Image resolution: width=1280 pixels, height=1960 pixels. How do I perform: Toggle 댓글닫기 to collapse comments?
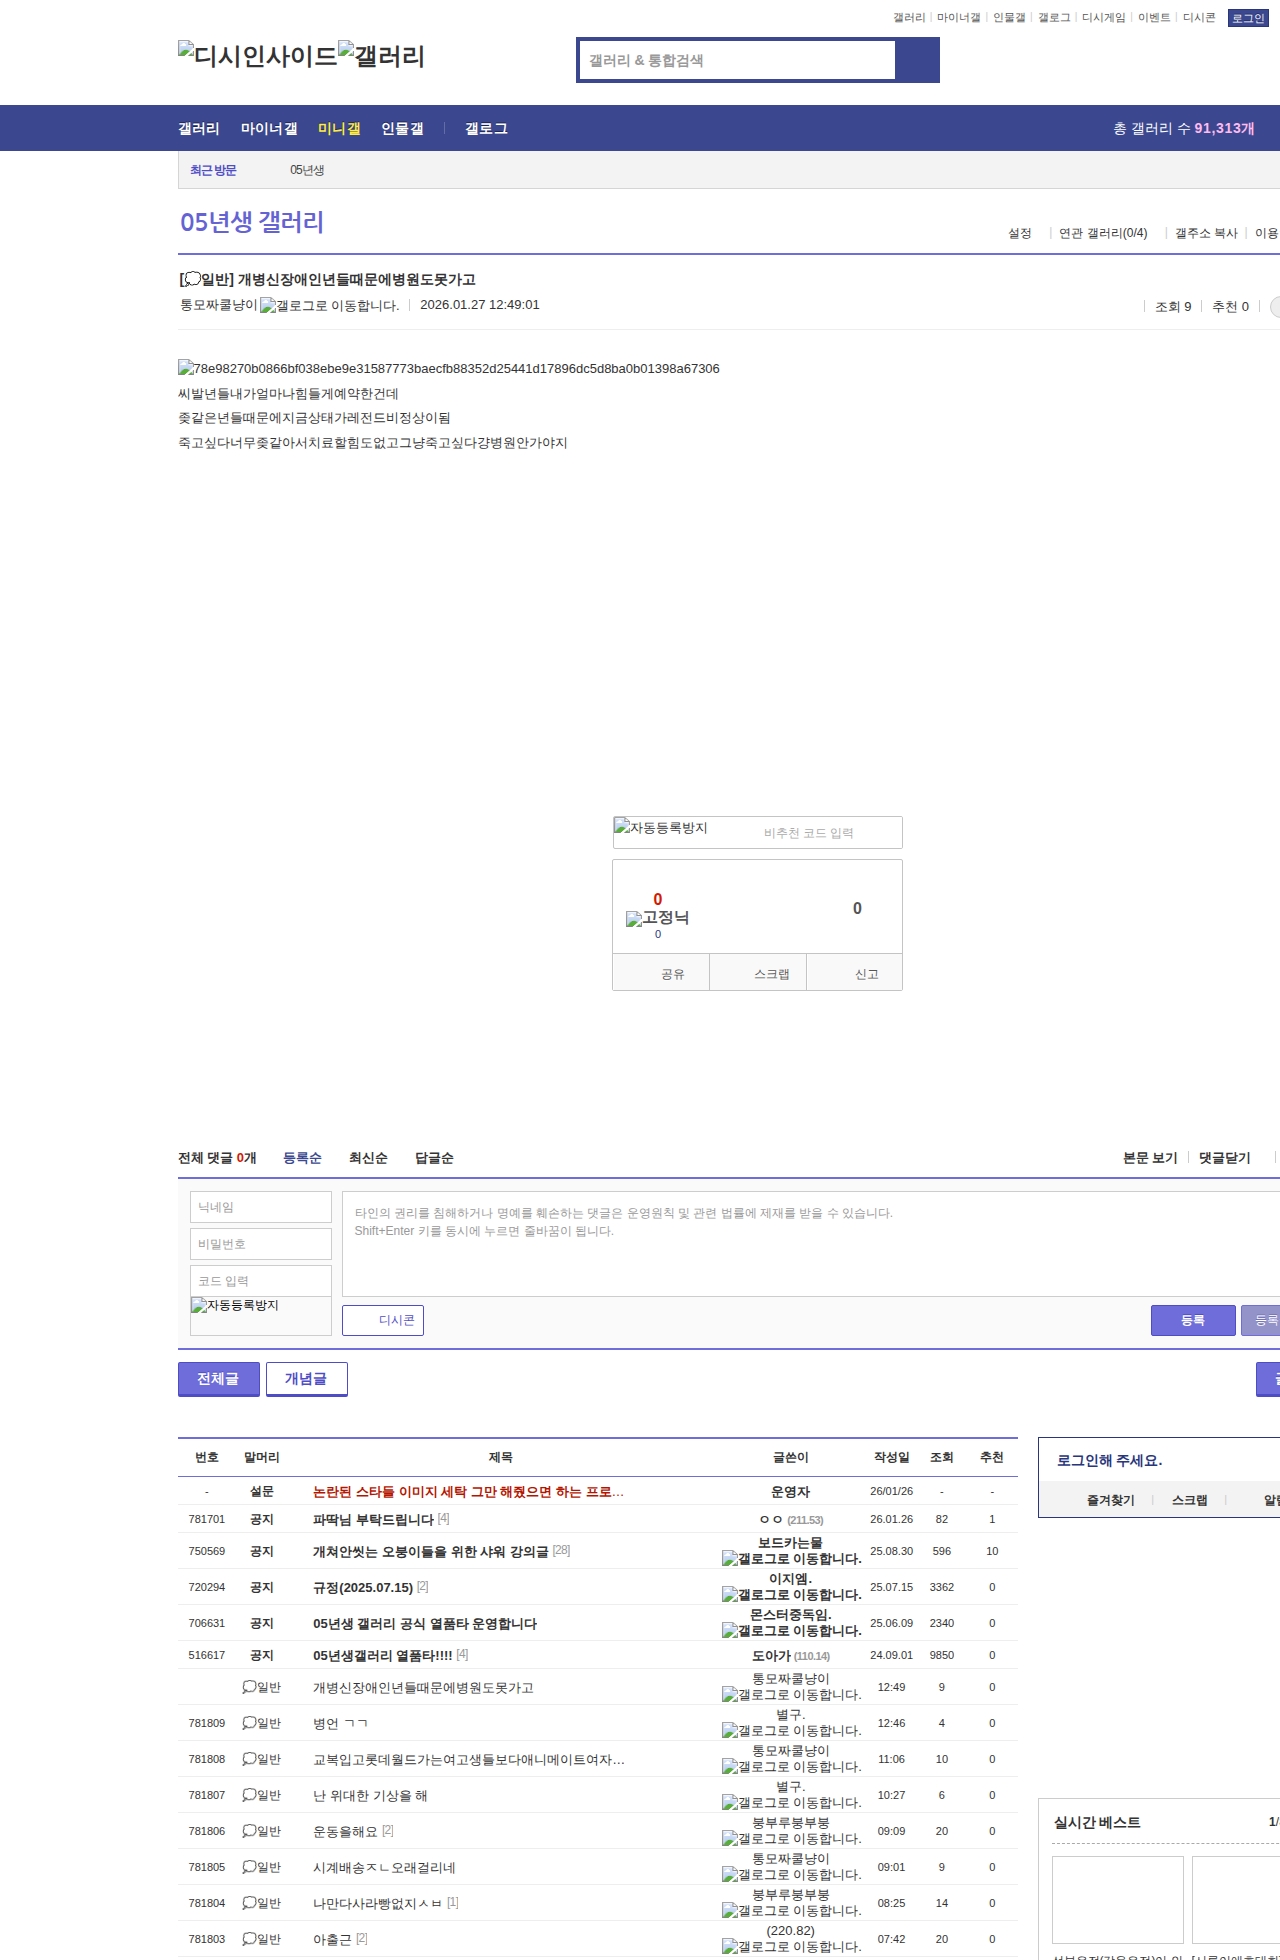click(x=1224, y=1158)
